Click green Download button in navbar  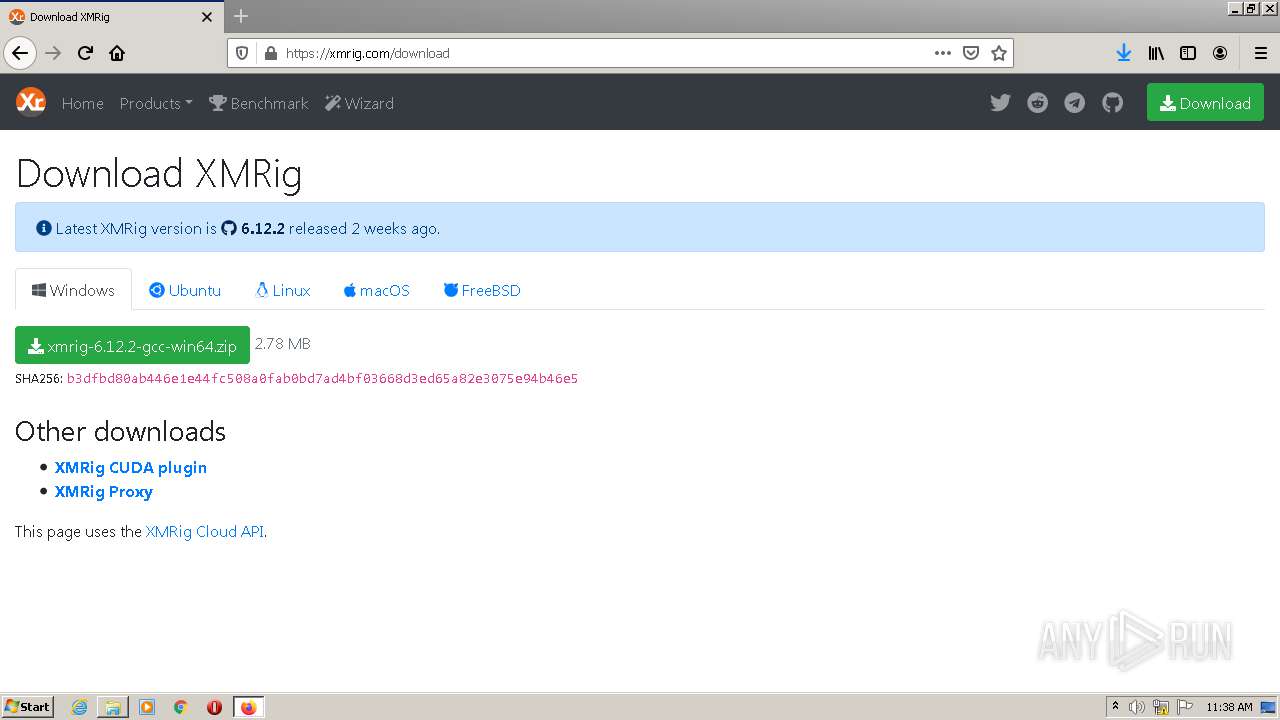pyautogui.click(x=1205, y=103)
